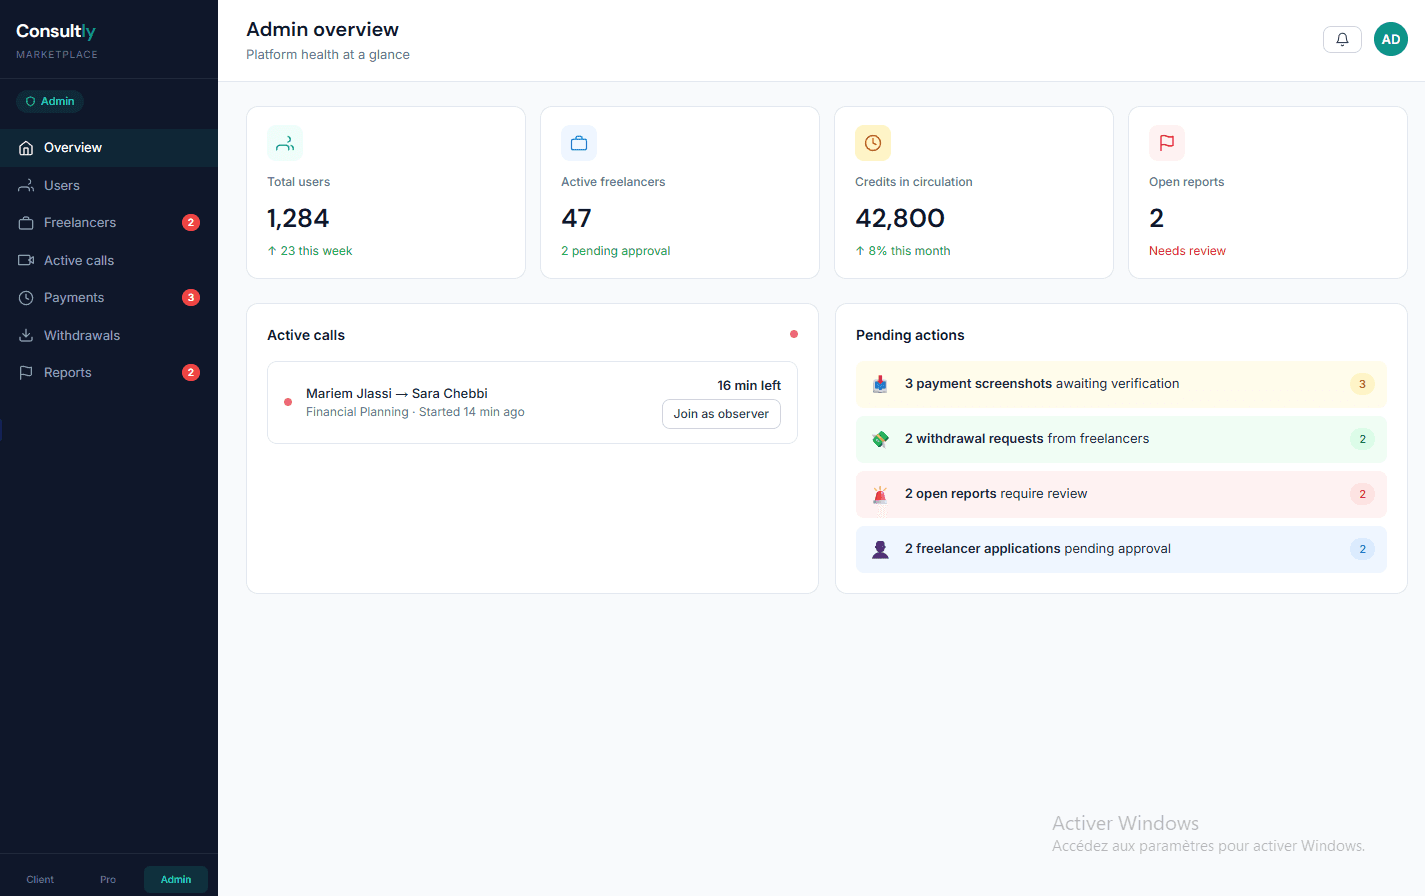This screenshot has width=1425, height=896.
Task: Open the 2 freelancer applications pending action
Action: (1121, 549)
